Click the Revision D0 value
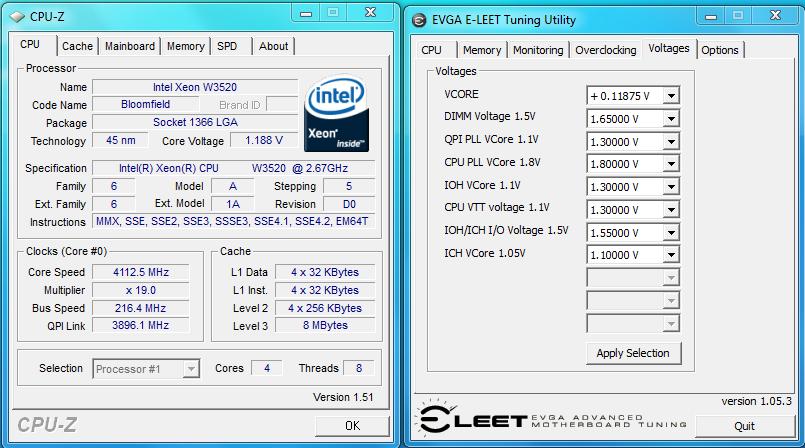 click(349, 204)
